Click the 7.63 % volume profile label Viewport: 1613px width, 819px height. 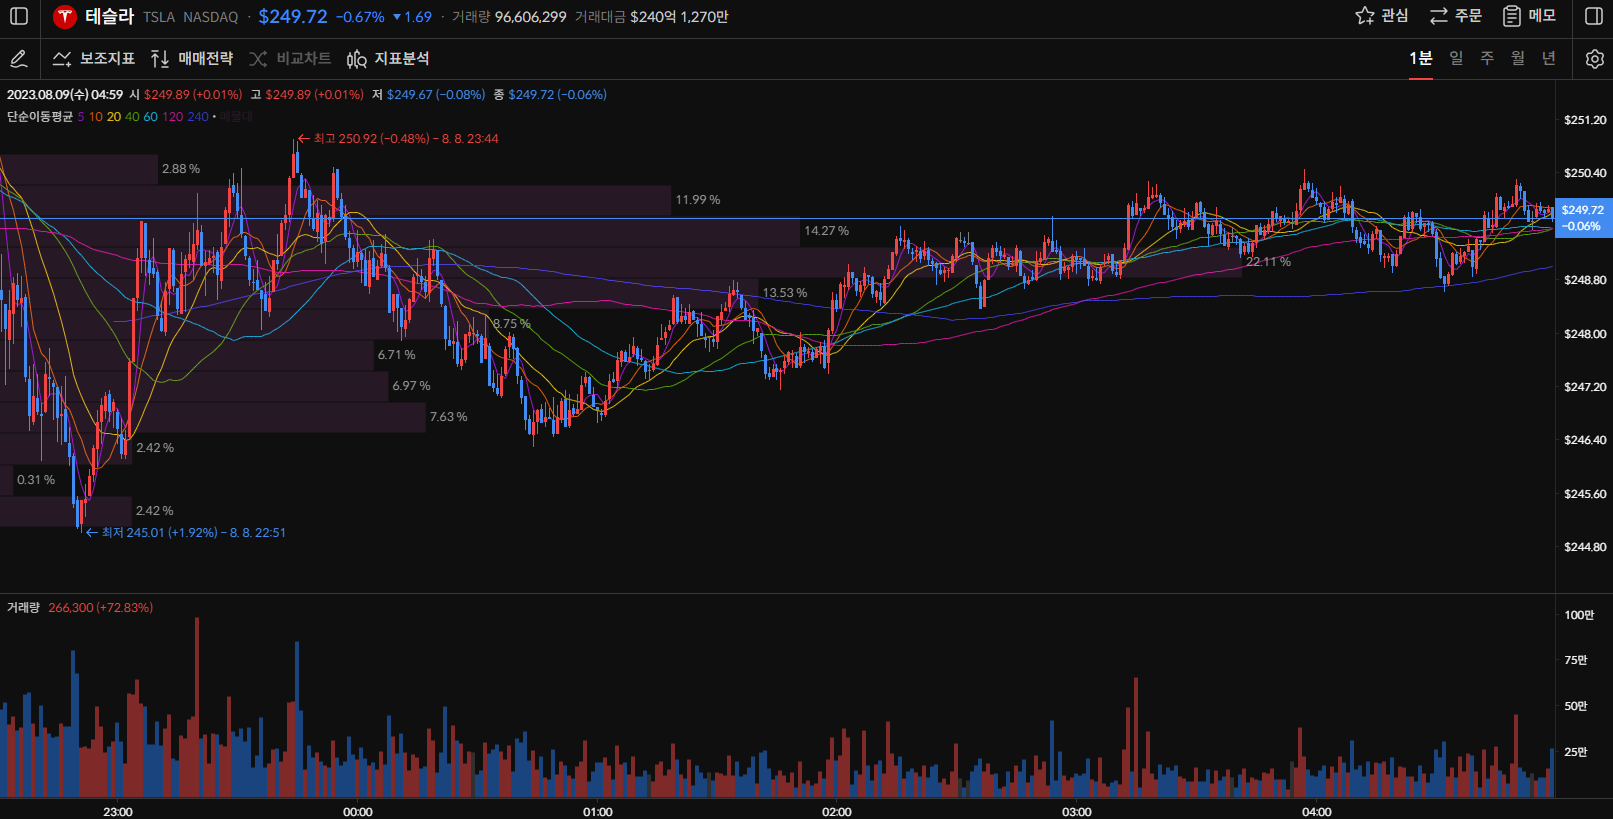tap(449, 417)
